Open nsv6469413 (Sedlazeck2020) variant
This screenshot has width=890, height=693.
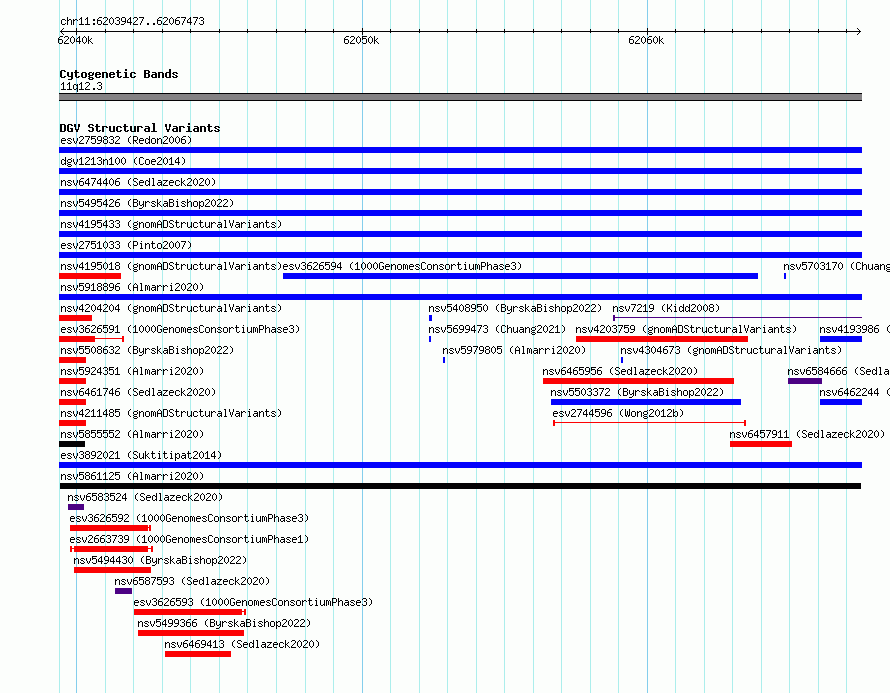pos(242,644)
